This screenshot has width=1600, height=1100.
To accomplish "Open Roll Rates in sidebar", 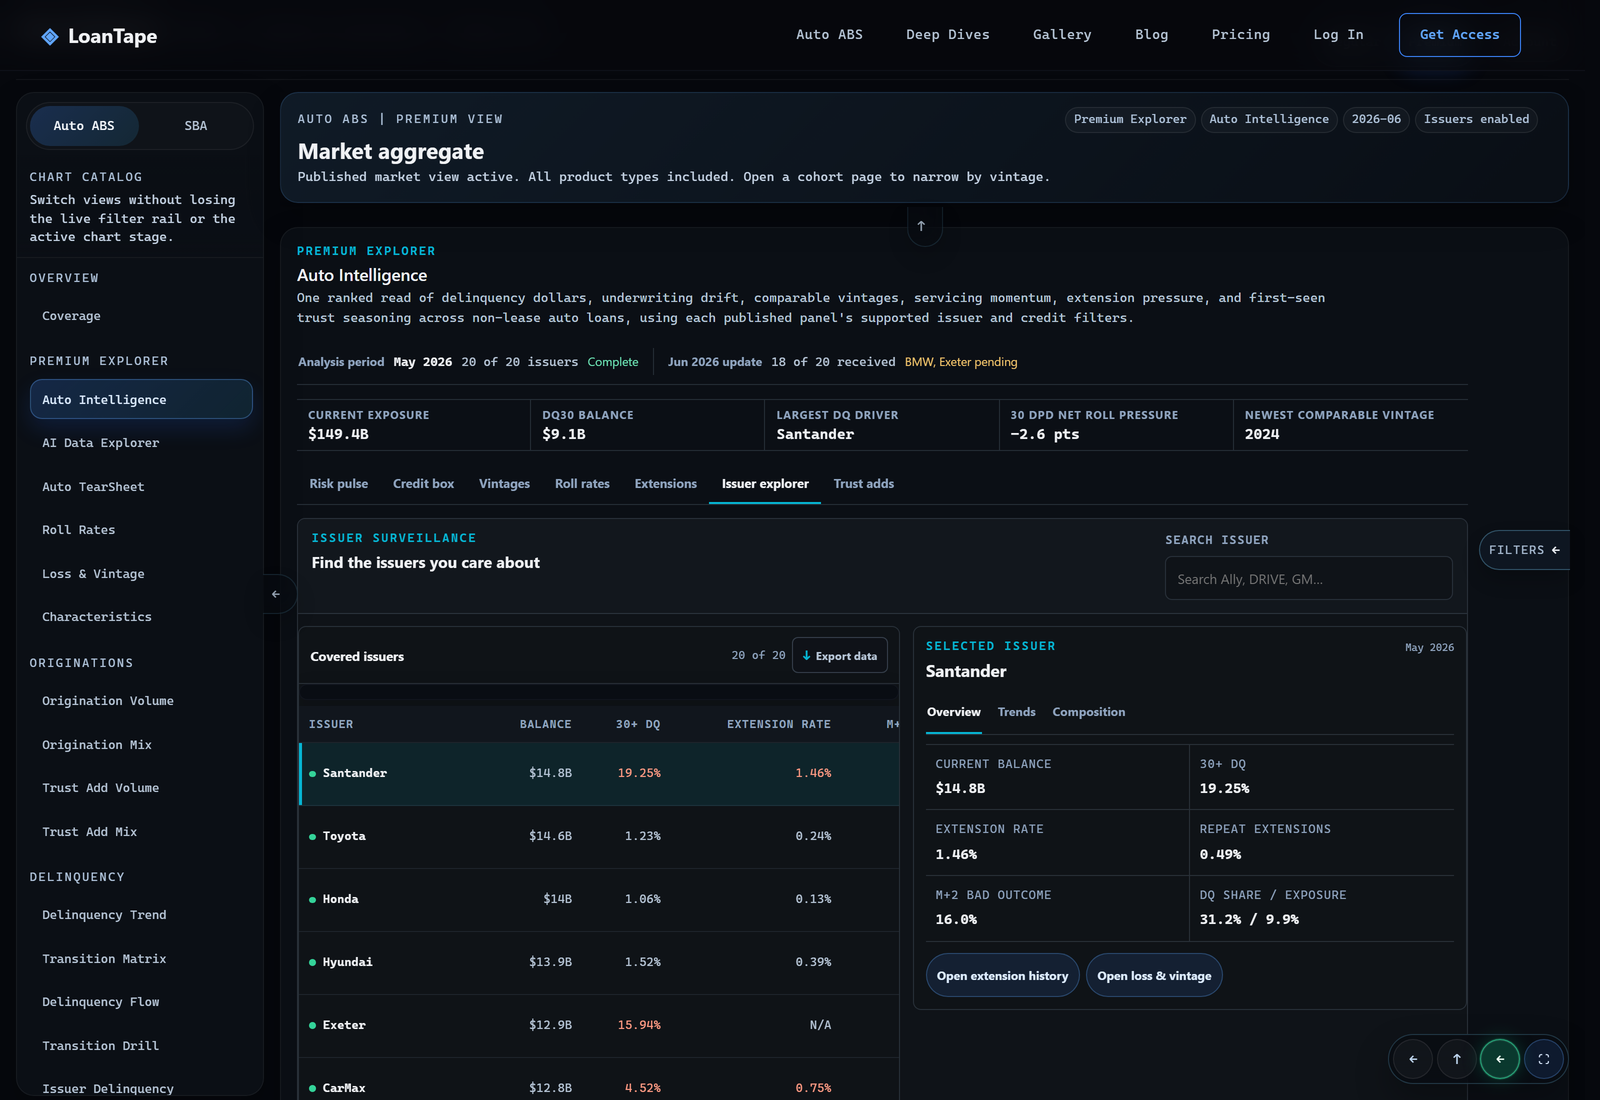I will tap(141, 530).
